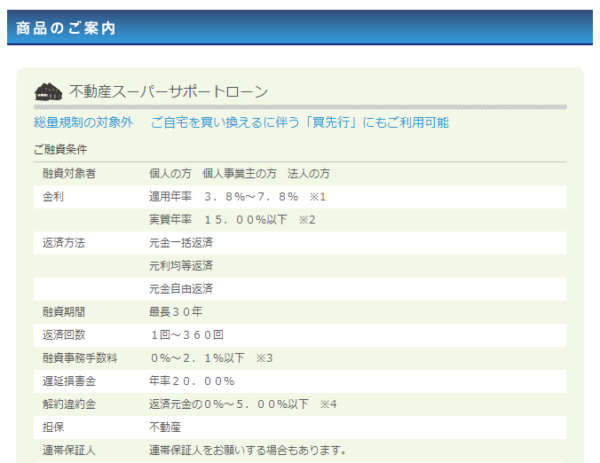Click the house icon beside the loan title
Screen dimensions: 600x463
[x=48, y=92]
